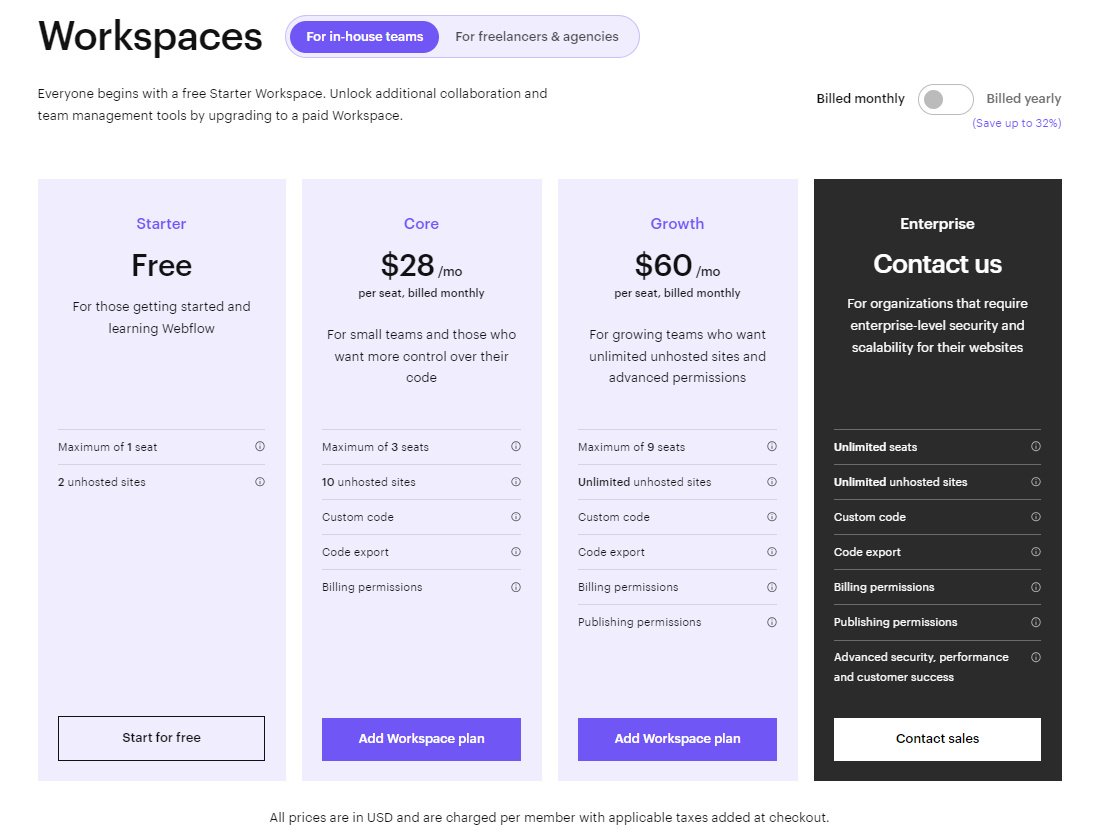Open info icon for Starter Maximum of 1 seat
This screenshot has width=1114, height=836.
click(x=260, y=447)
